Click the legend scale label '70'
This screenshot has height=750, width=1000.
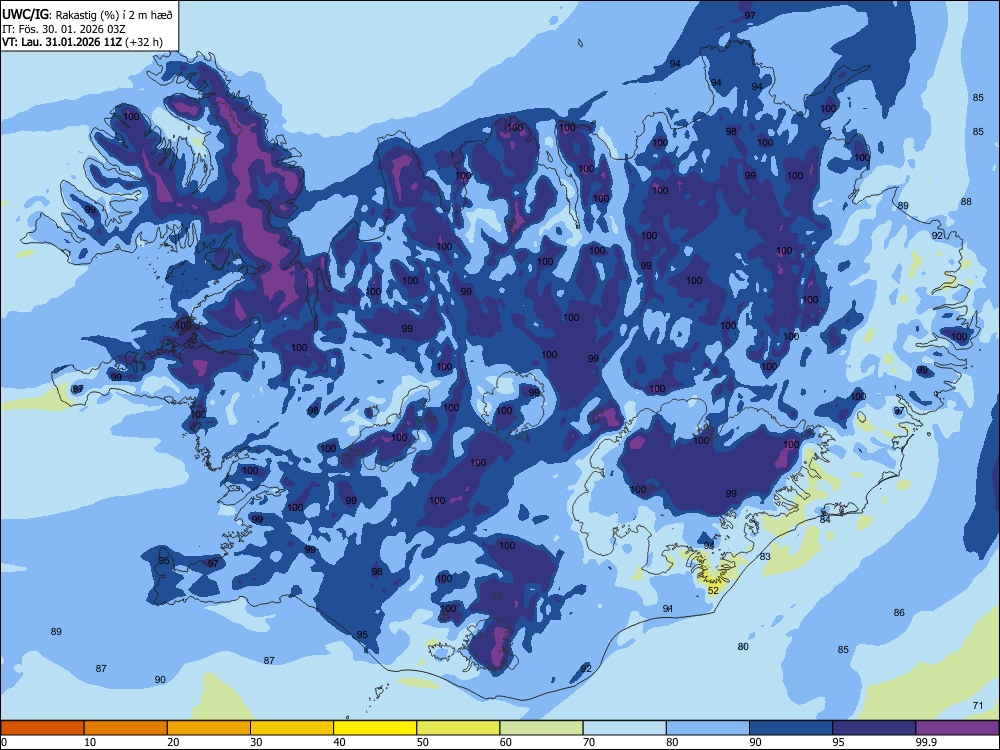pyautogui.click(x=589, y=742)
